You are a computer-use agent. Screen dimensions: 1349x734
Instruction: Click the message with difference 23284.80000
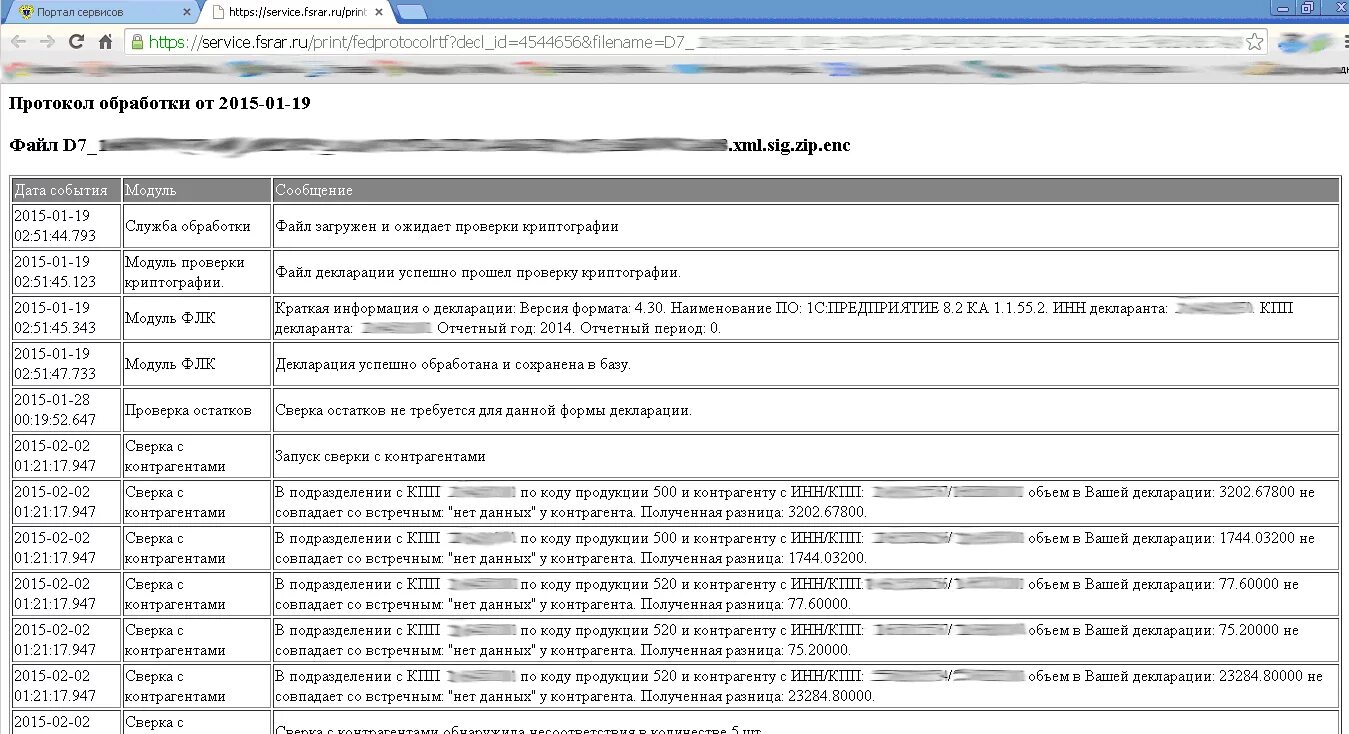click(x=806, y=686)
